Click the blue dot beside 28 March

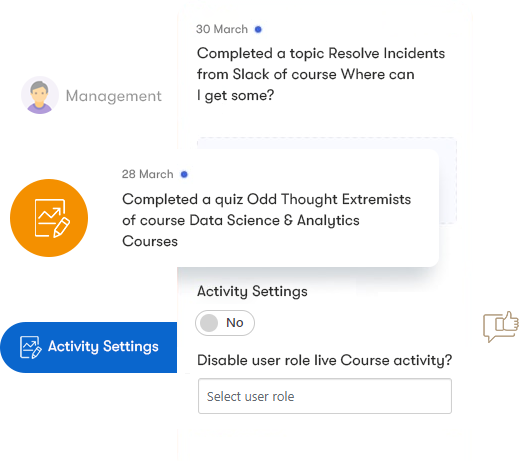tap(184, 174)
